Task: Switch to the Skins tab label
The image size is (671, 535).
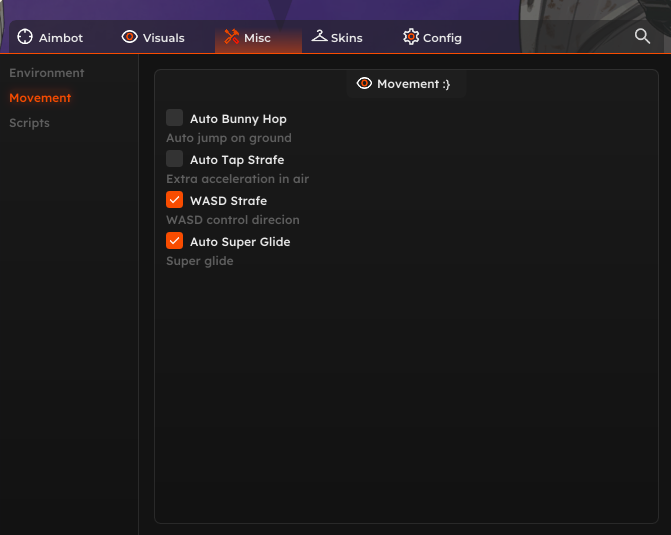Action: (x=347, y=38)
